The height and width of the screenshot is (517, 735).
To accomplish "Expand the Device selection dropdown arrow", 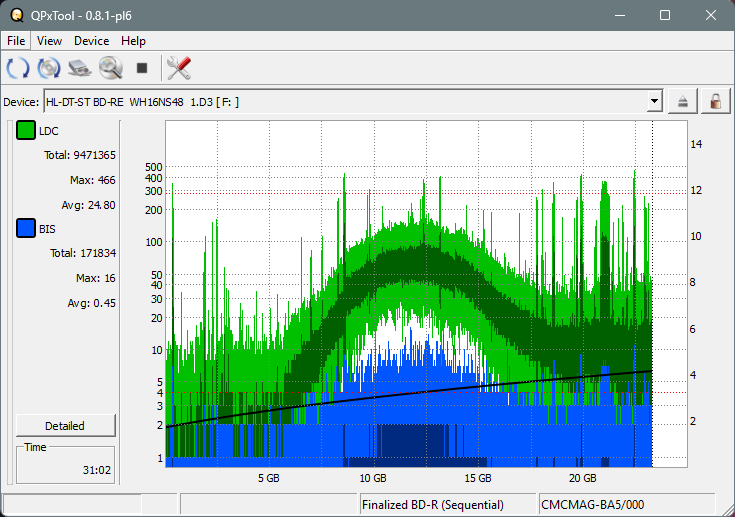I will pyautogui.click(x=654, y=101).
